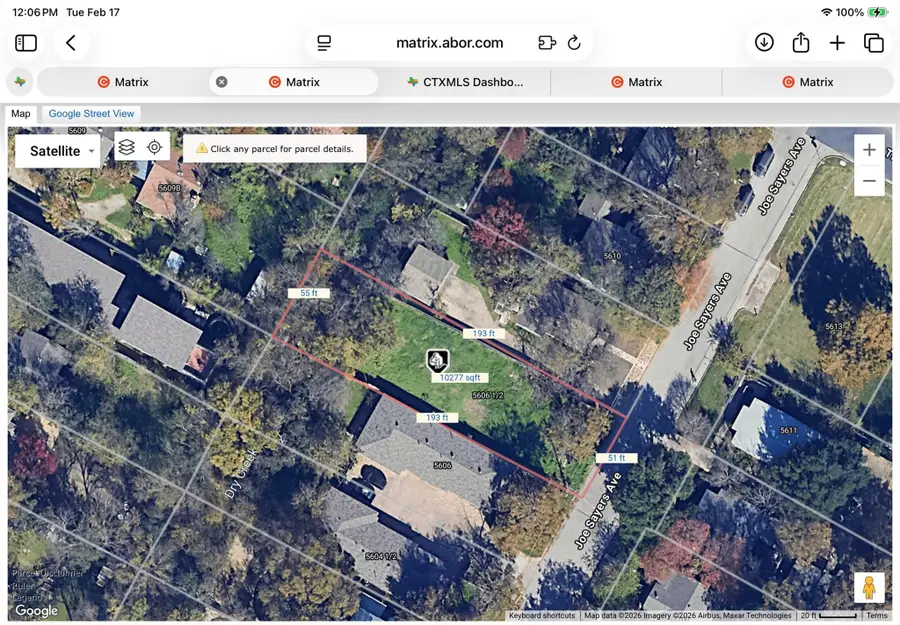Click the locate target icon
Screen dimensions: 900x625
(x=154, y=147)
